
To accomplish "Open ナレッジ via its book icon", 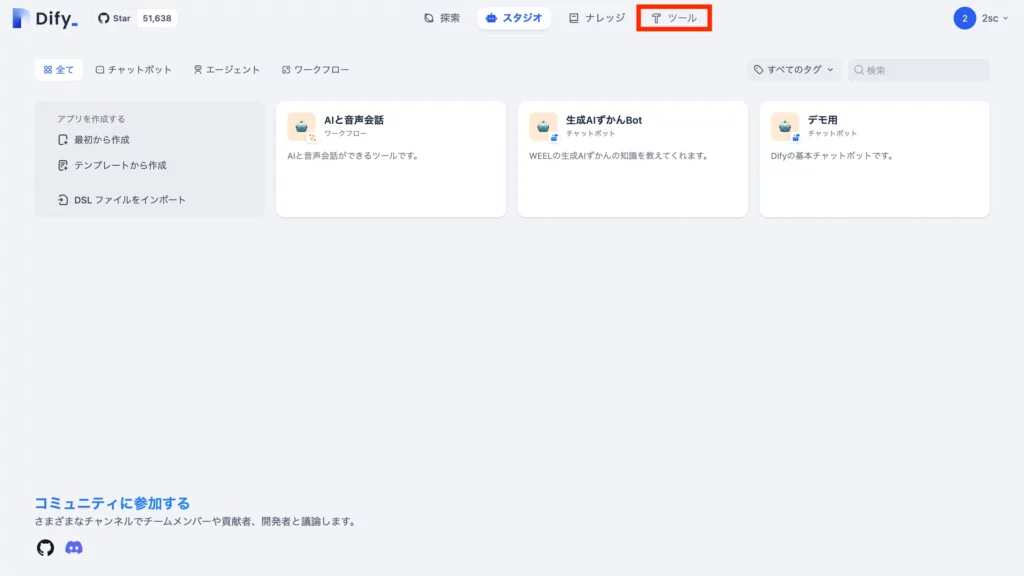I will tap(573, 17).
